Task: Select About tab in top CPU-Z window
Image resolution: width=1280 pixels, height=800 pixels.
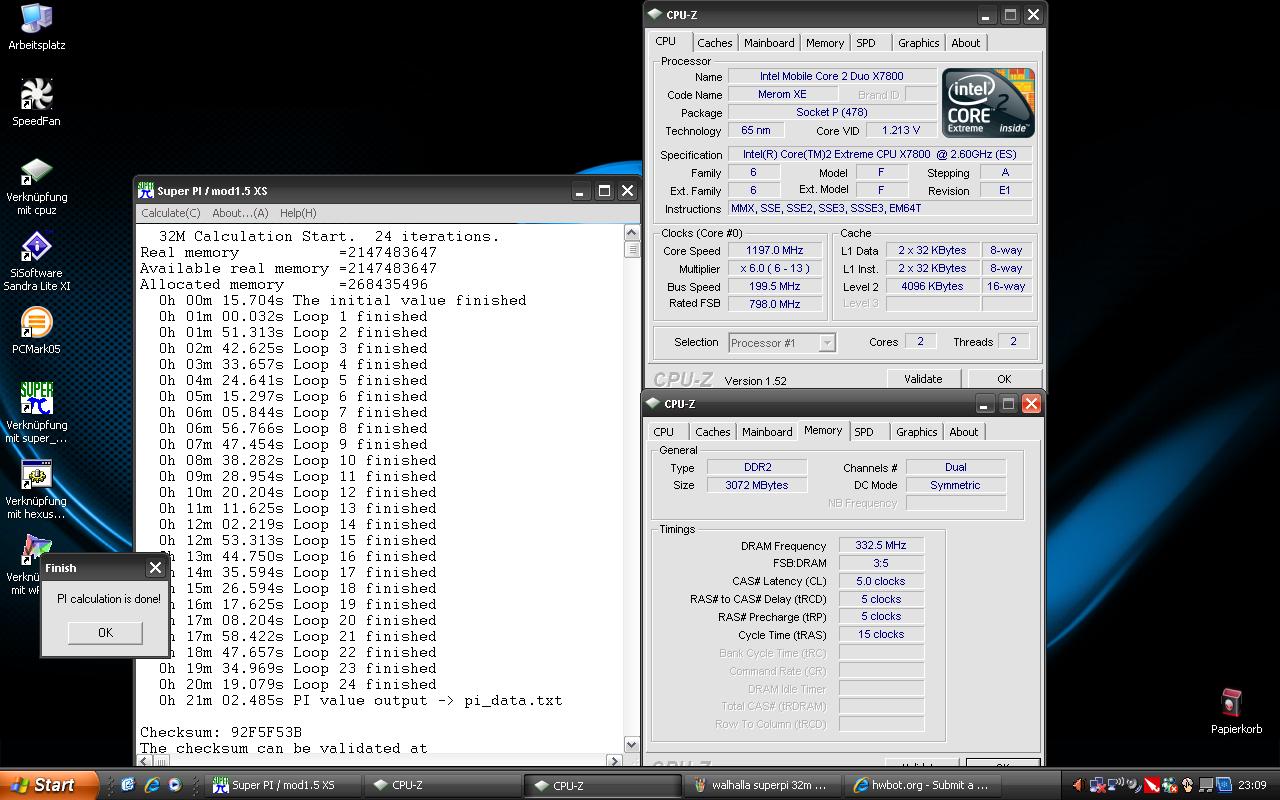Action: point(966,43)
